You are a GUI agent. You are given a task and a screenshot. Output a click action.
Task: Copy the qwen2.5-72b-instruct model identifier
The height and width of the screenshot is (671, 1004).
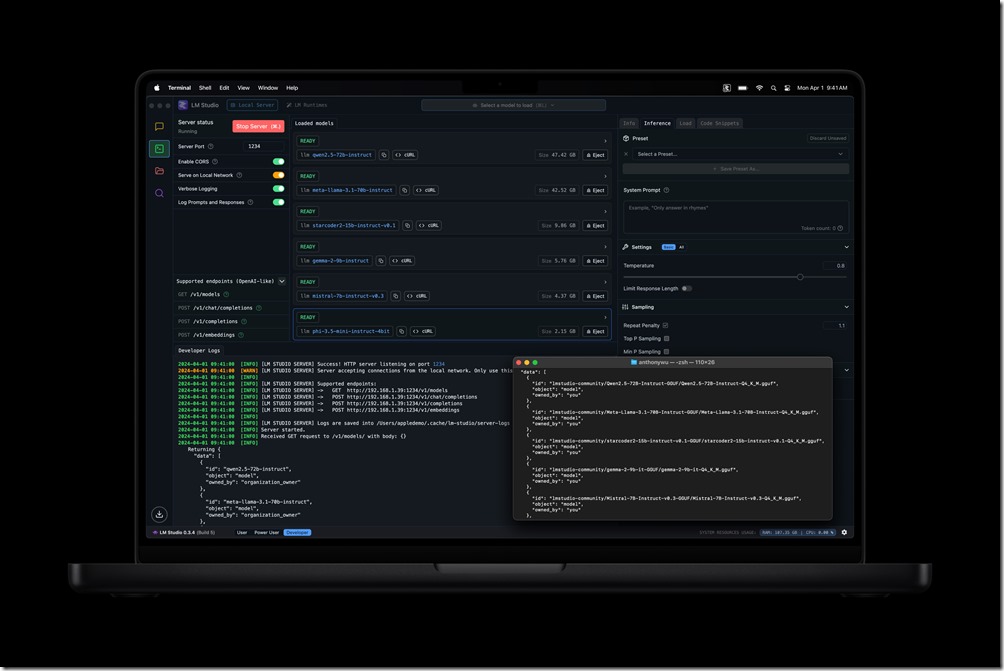pyautogui.click(x=384, y=155)
